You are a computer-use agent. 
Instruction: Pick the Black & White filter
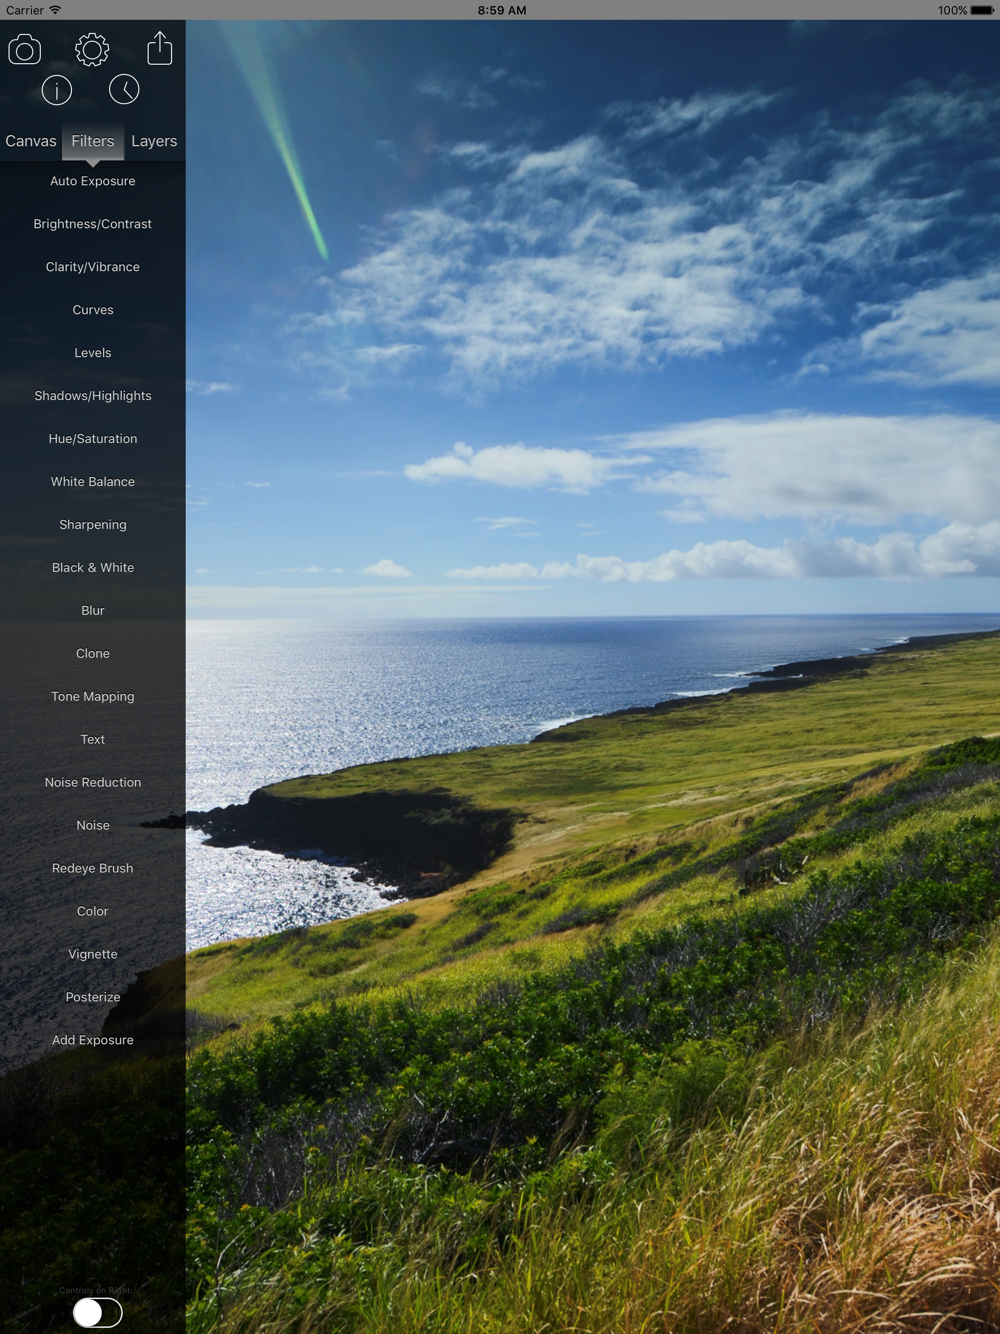[x=93, y=568]
